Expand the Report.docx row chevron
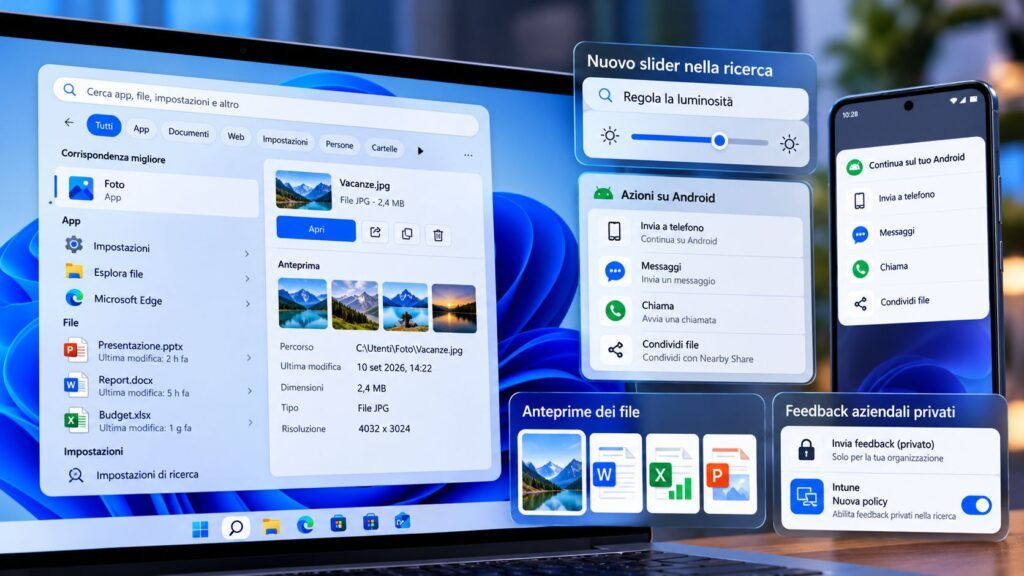This screenshot has width=1024, height=576. [x=249, y=391]
